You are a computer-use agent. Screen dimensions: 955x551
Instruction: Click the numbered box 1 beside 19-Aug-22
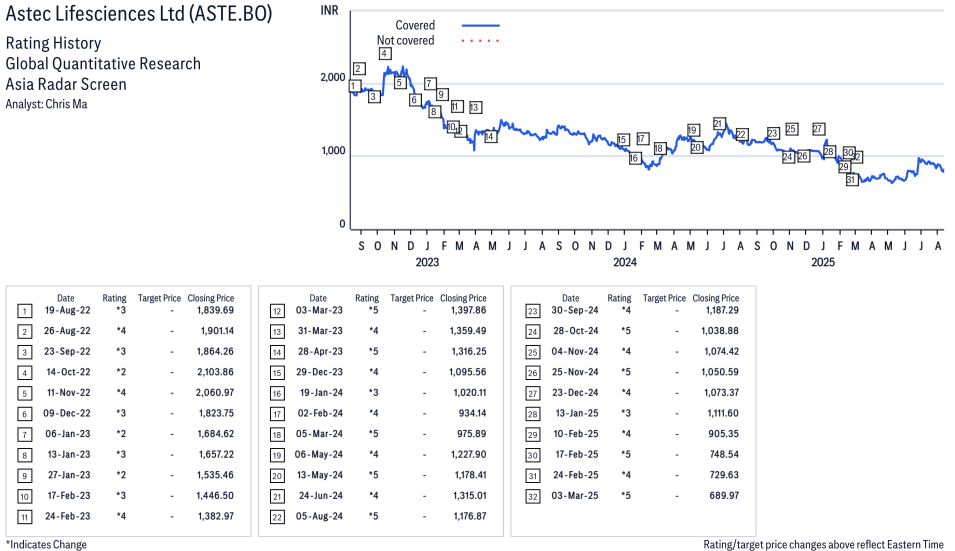24,312
